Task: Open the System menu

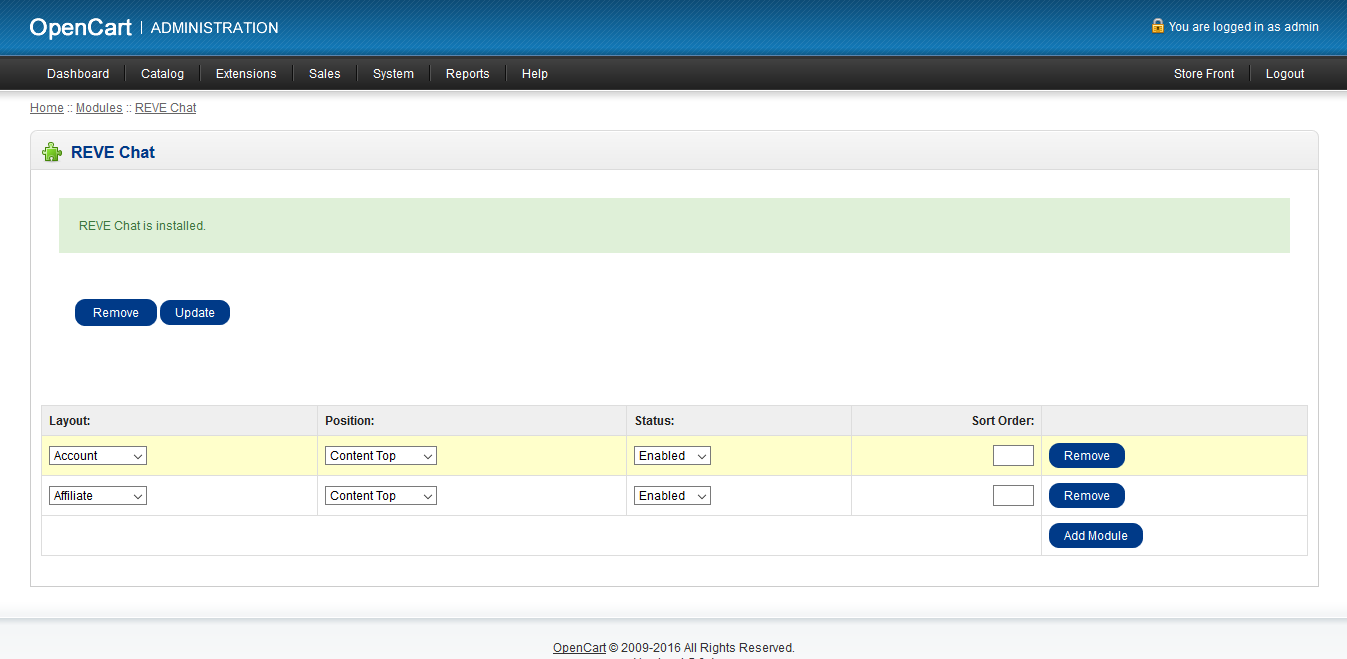Action: coord(393,73)
